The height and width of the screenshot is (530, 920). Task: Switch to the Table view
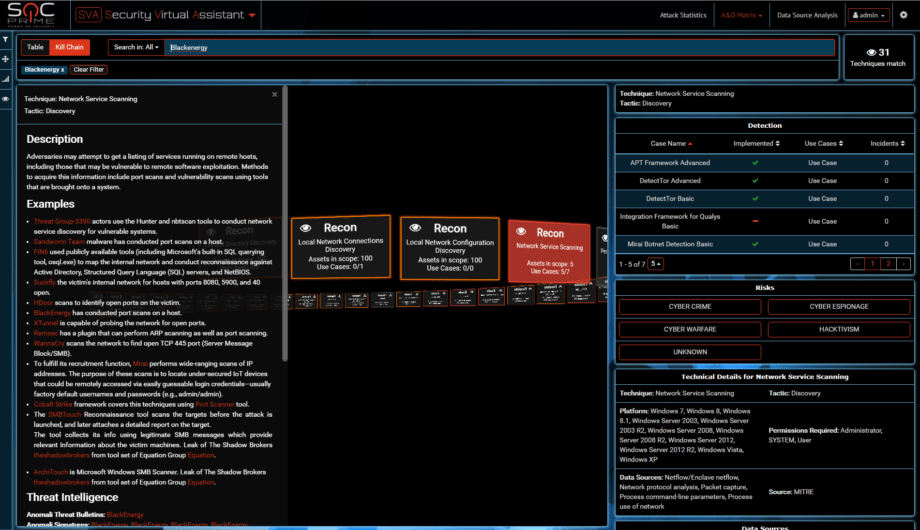click(x=35, y=47)
